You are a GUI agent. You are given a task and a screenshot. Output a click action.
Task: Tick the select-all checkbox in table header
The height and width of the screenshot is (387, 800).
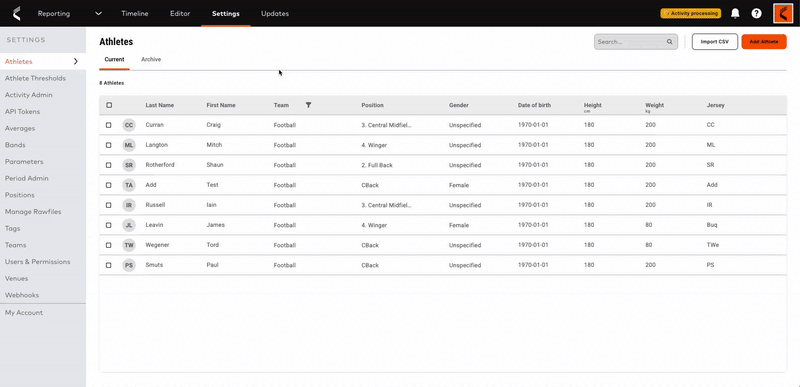(109, 105)
